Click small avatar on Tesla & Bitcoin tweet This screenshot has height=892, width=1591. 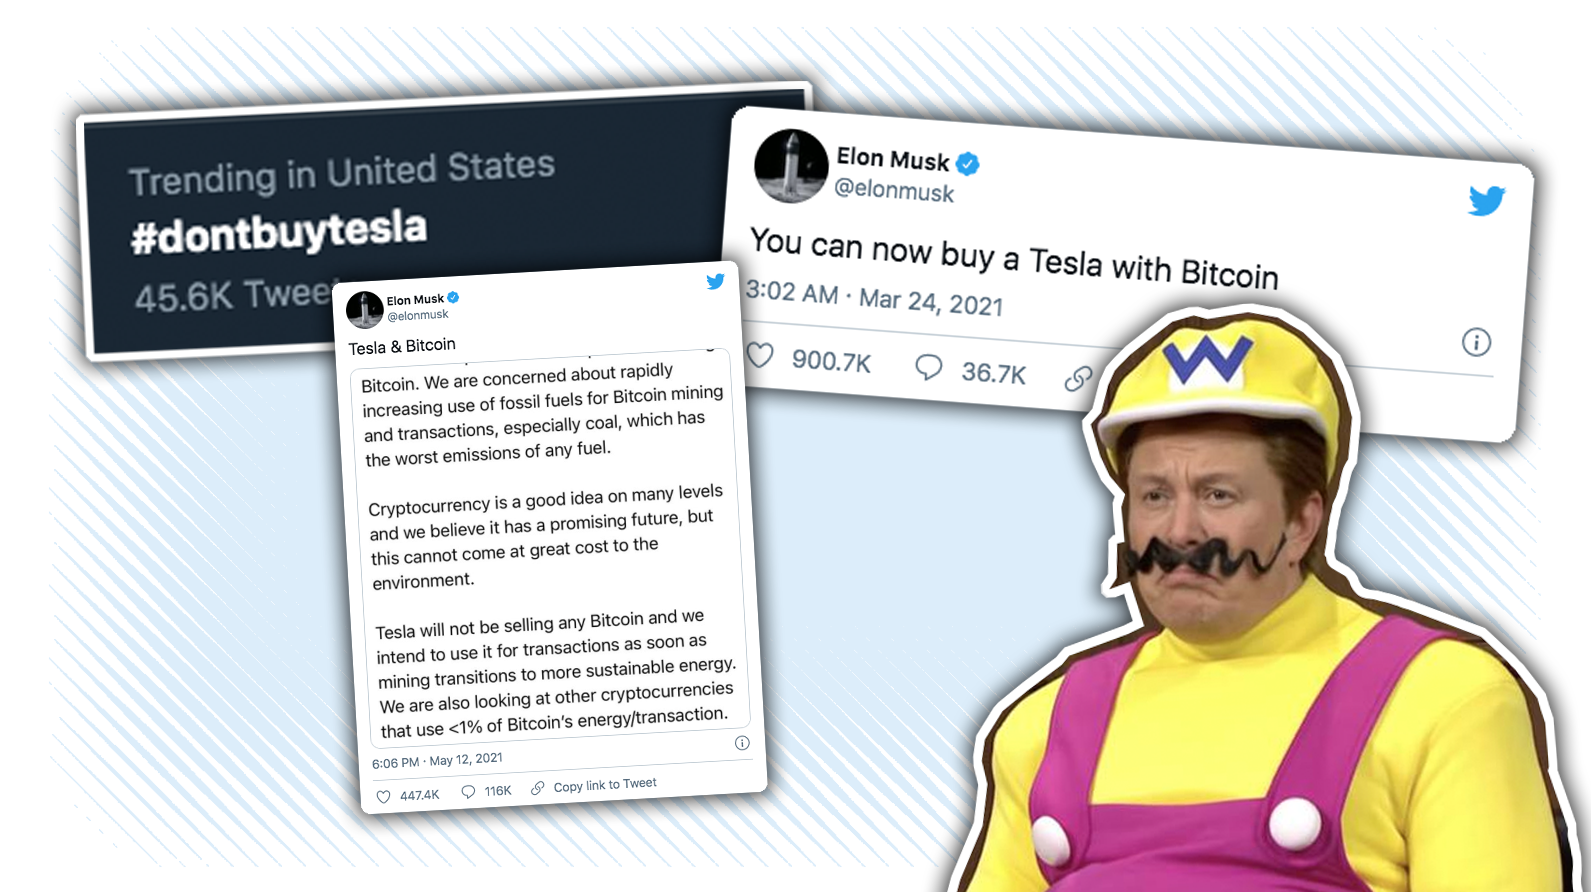pyautogui.click(x=365, y=310)
